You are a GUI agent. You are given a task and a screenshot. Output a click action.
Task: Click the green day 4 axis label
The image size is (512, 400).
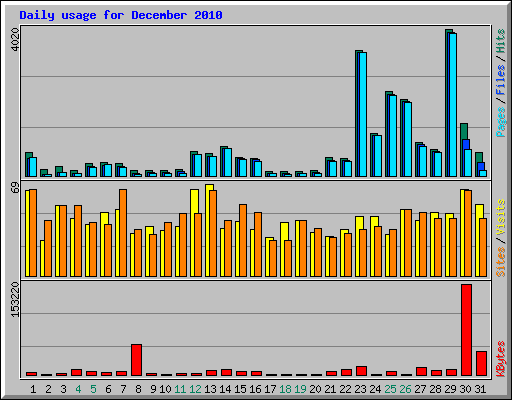coord(78,389)
